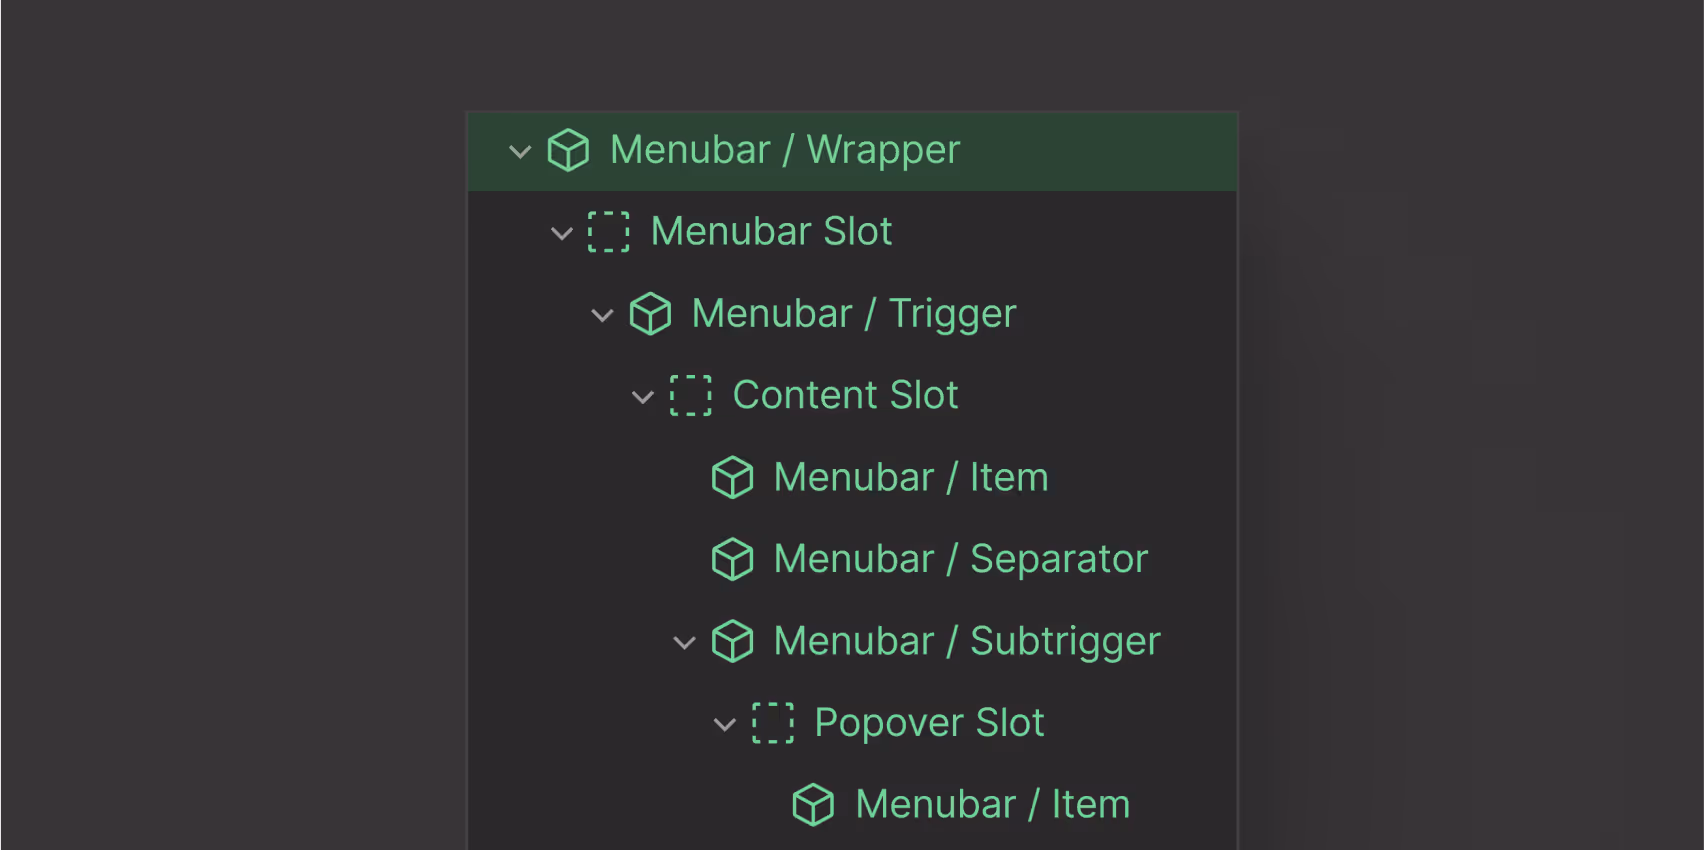
Task: Collapse the Menubar / Trigger node
Action: [602, 314]
